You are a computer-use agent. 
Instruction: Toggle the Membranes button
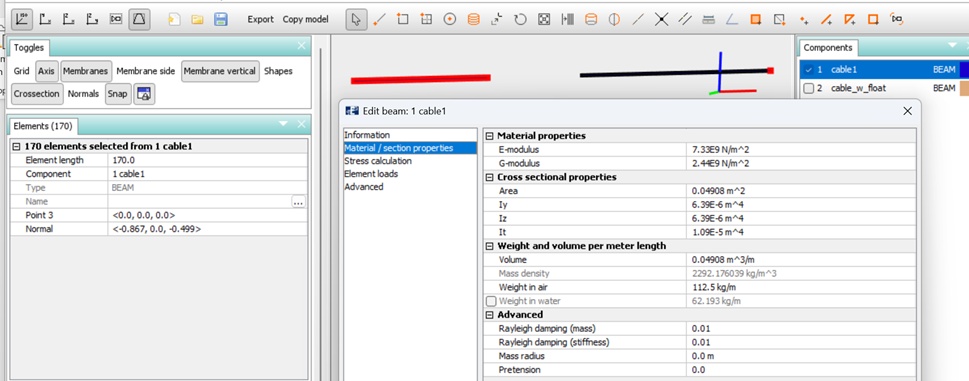point(87,71)
